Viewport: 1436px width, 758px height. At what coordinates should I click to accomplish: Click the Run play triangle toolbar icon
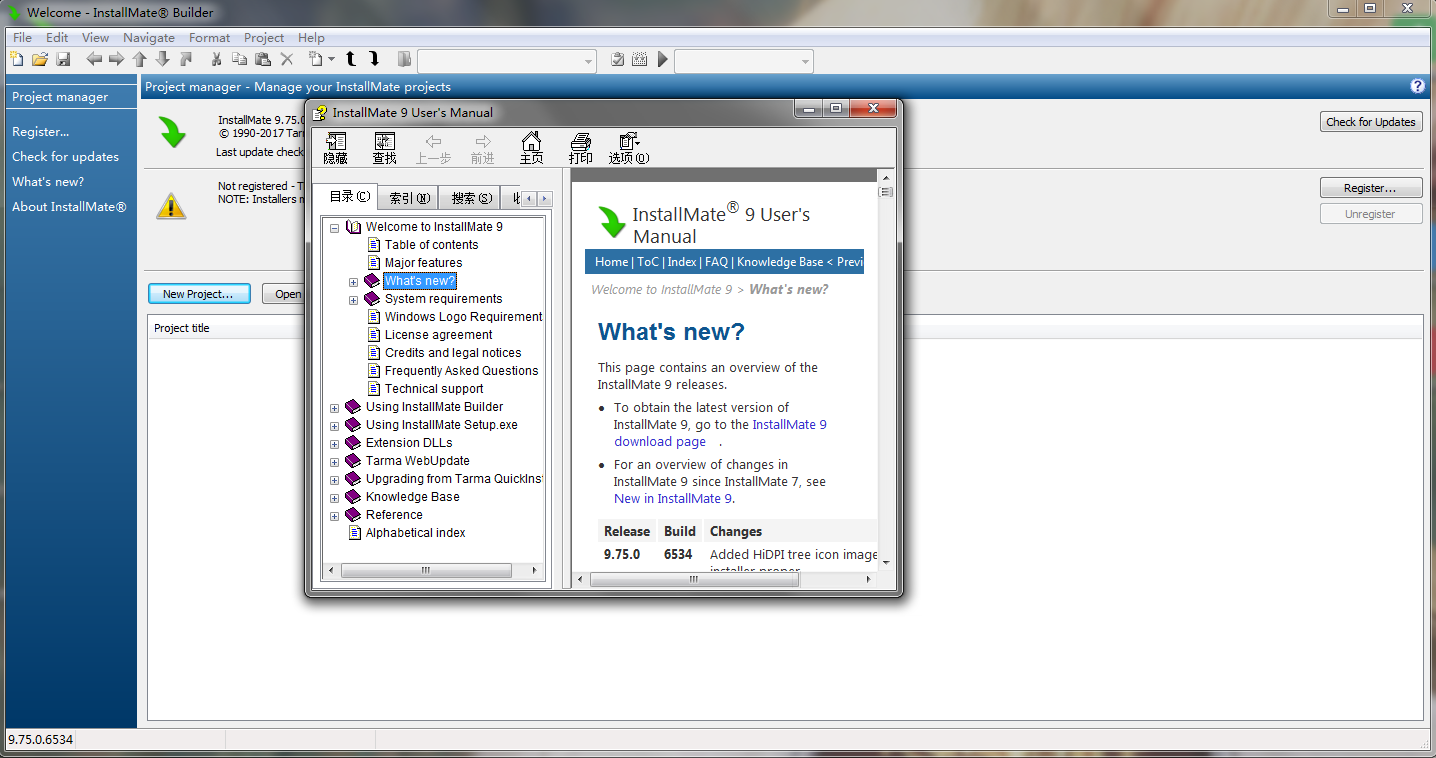click(x=662, y=60)
